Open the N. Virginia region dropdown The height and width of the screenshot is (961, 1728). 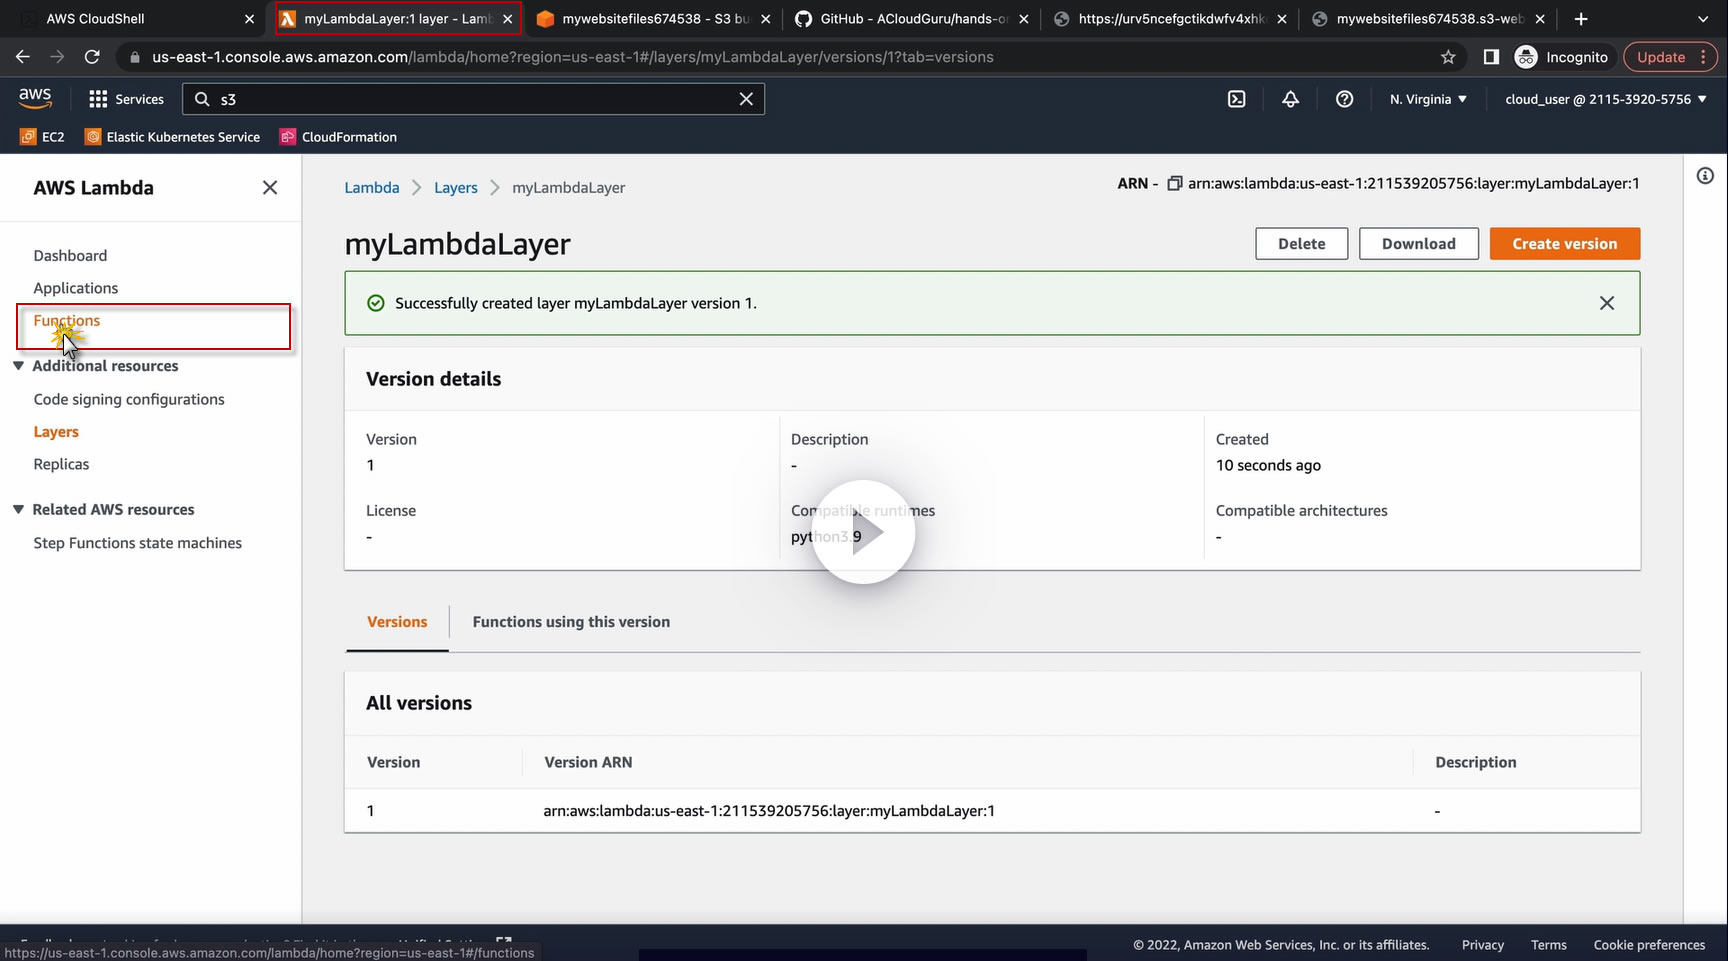pos(1428,99)
